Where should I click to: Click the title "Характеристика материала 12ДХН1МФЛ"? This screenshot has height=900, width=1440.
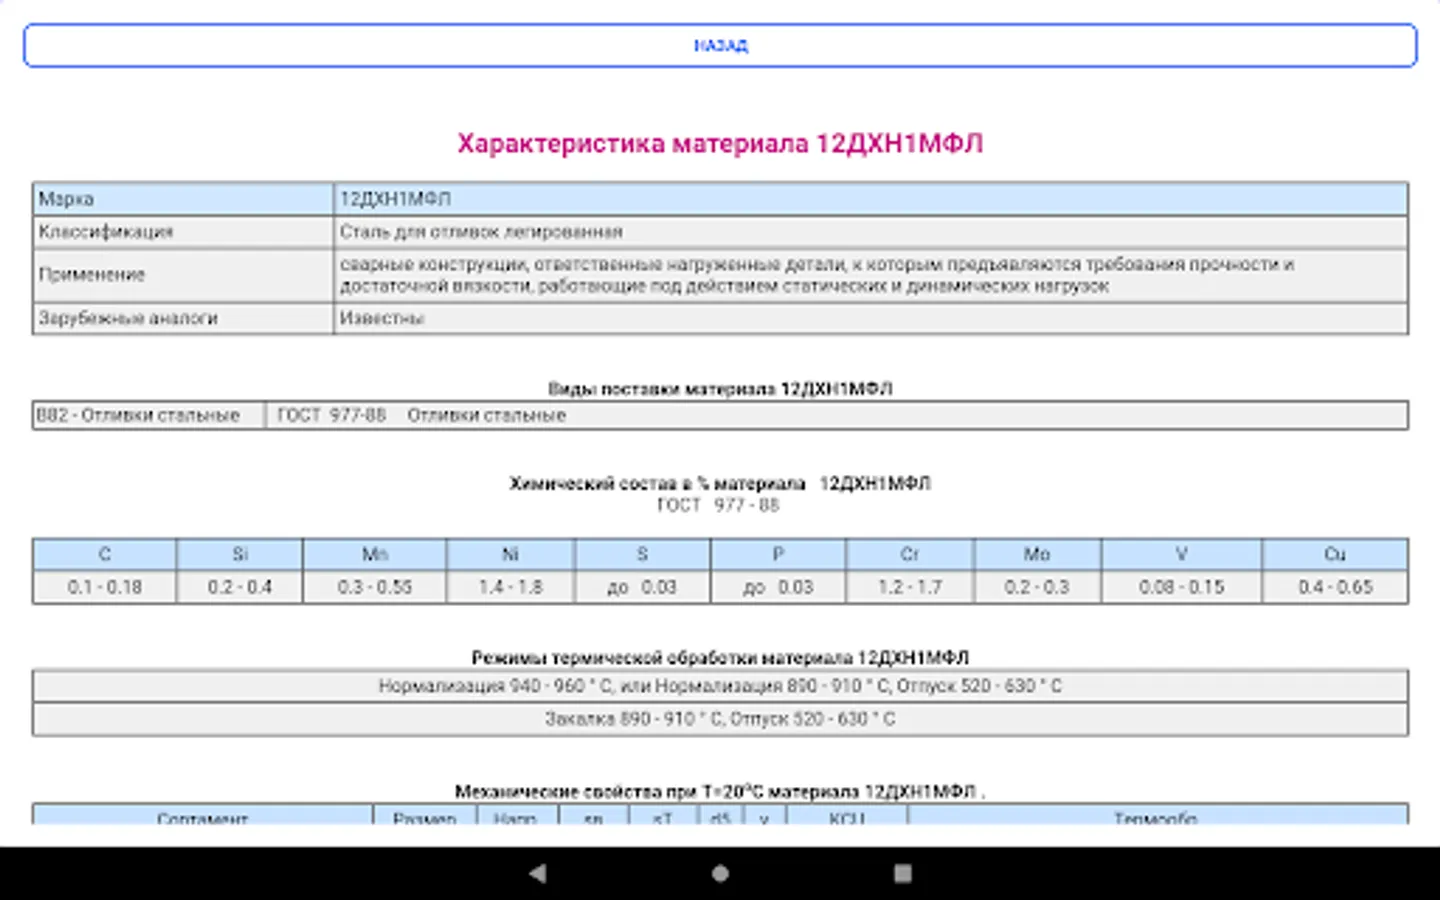pyautogui.click(x=720, y=144)
